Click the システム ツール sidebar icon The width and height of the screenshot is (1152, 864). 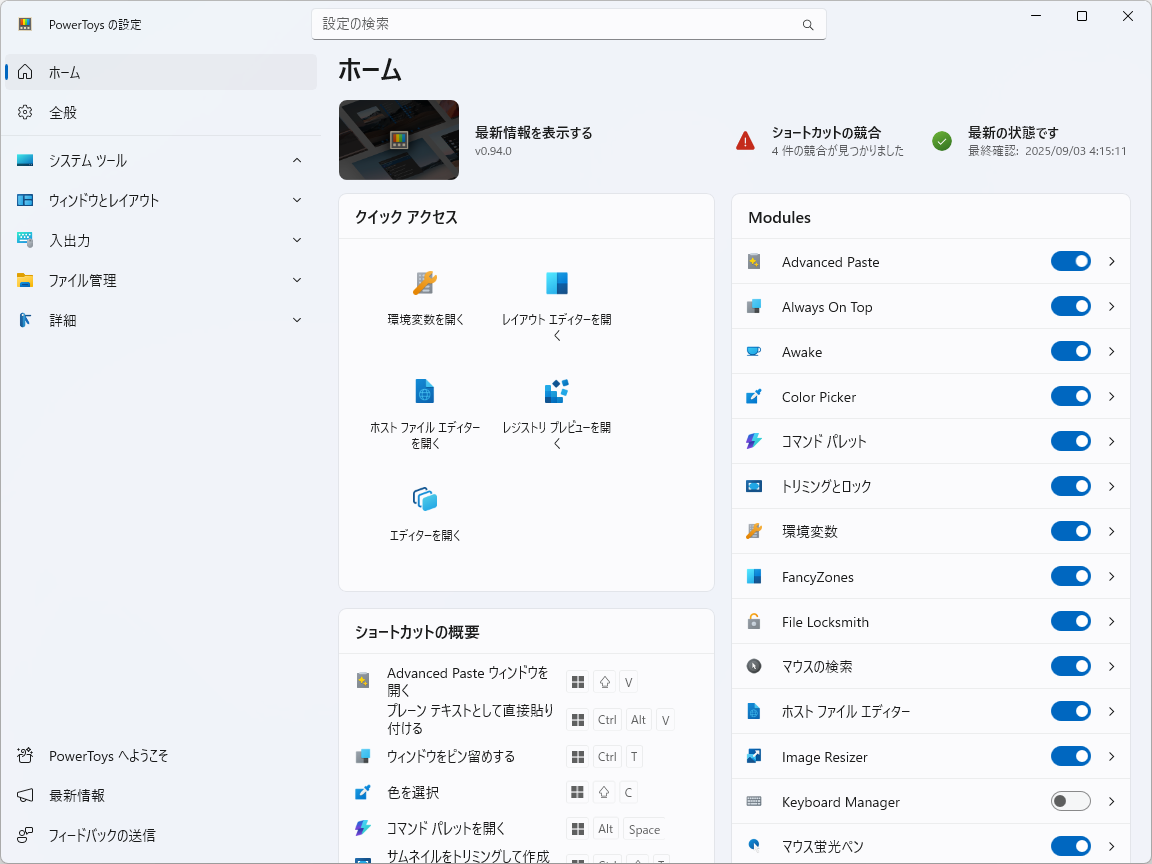click(x=24, y=160)
